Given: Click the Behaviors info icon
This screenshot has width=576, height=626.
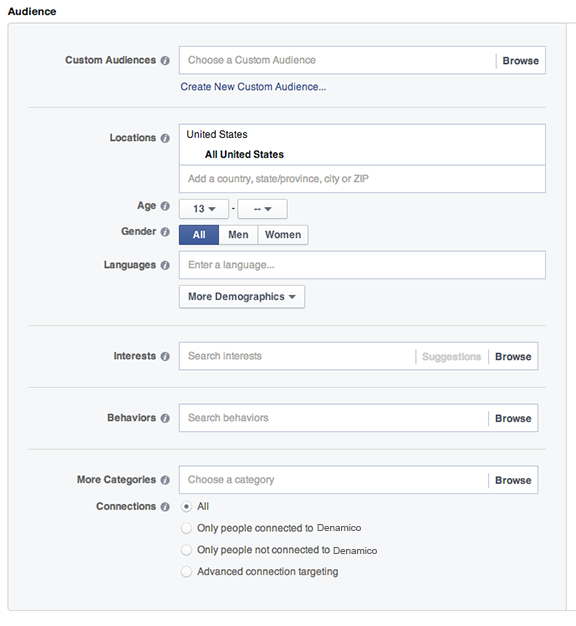Looking at the screenshot, I should point(165,418).
